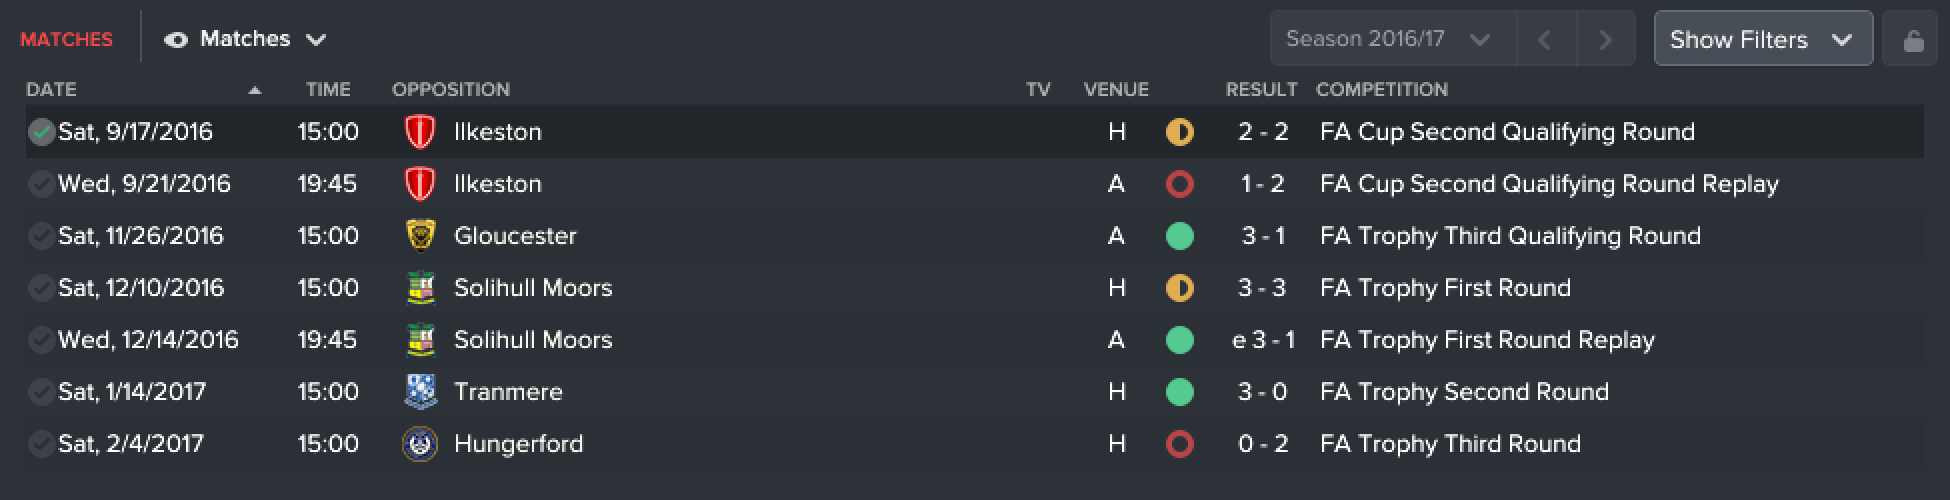Click the draw indicator for the Ilkeston home match
Image resolution: width=1950 pixels, height=500 pixels.
(1180, 132)
